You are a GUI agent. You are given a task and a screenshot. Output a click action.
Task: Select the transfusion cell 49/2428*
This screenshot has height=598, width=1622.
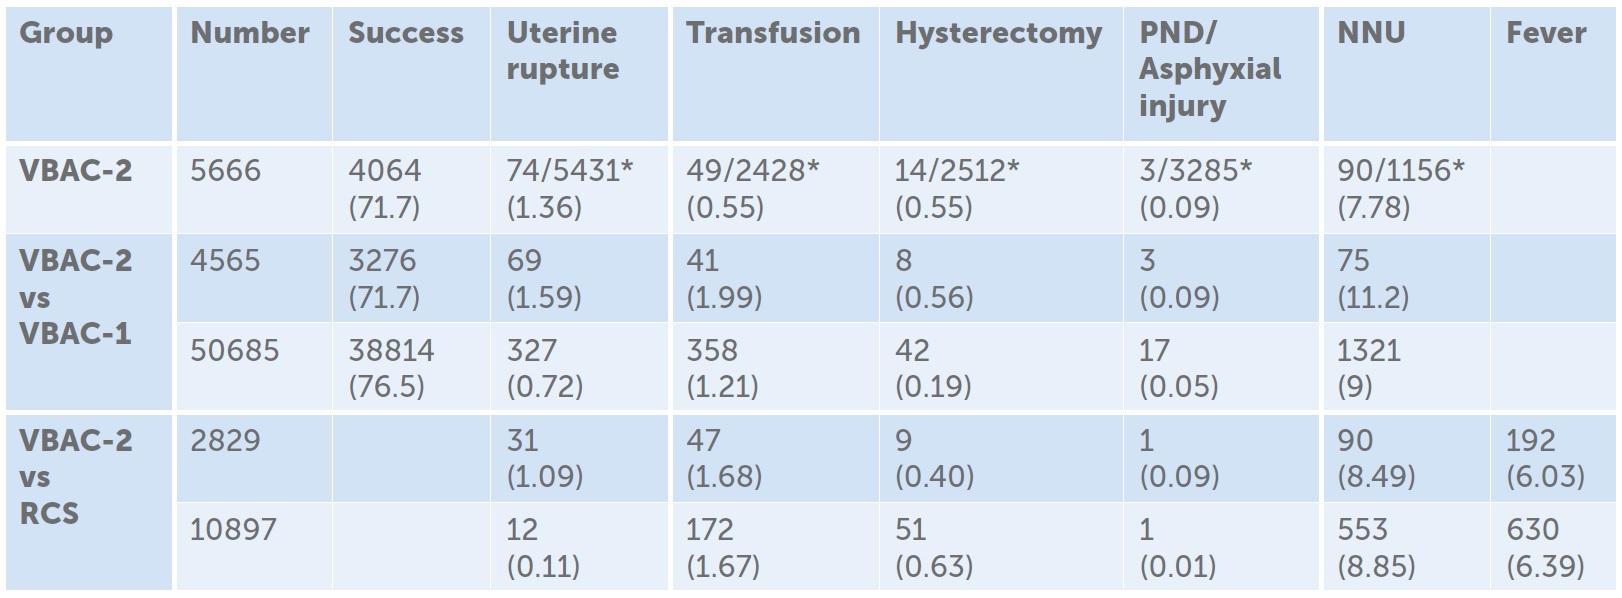pyautogui.click(x=753, y=171)
